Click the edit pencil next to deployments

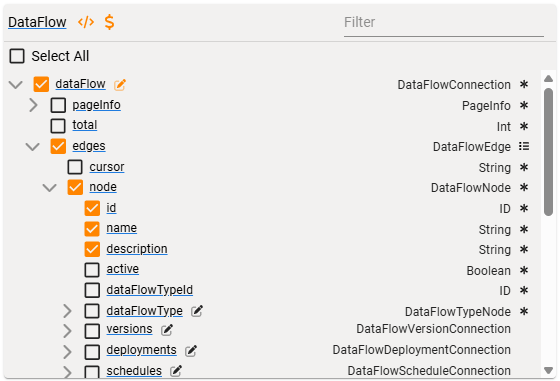click(x=191, y=351)
